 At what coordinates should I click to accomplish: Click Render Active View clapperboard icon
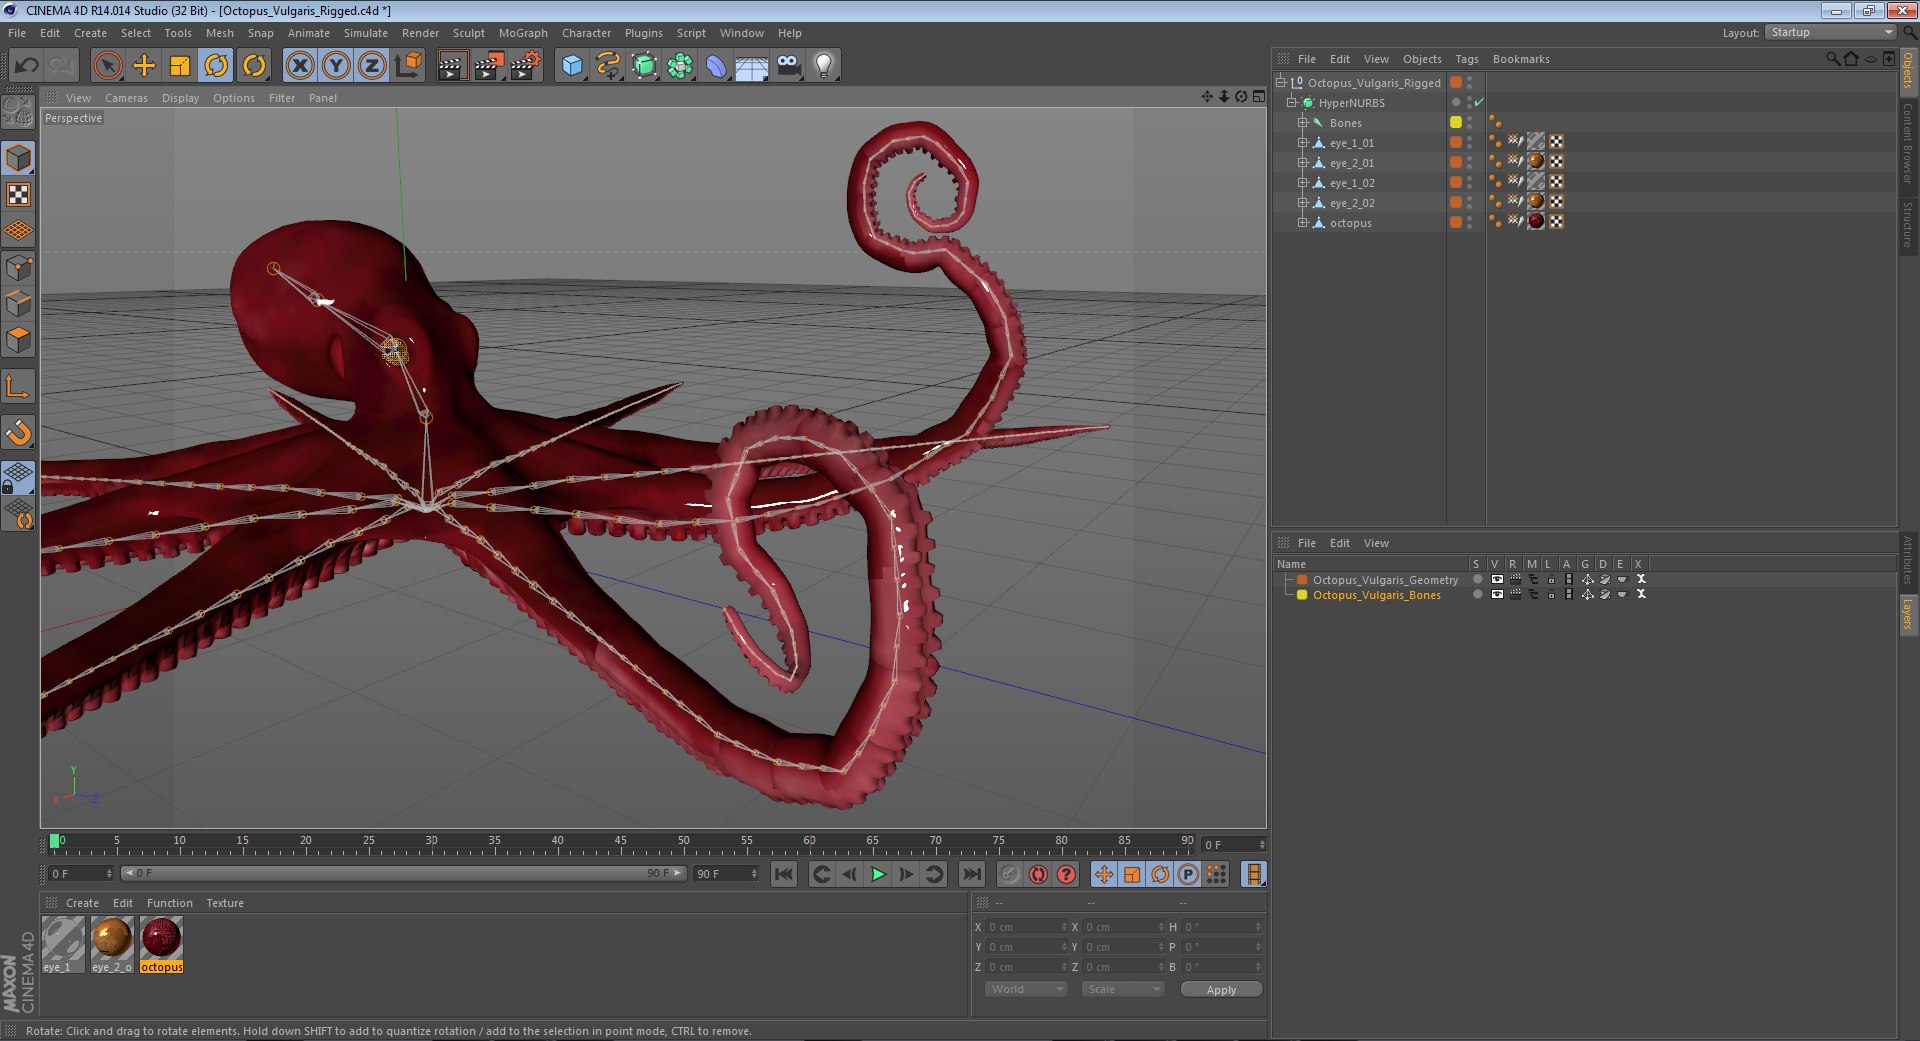(452, 66)
